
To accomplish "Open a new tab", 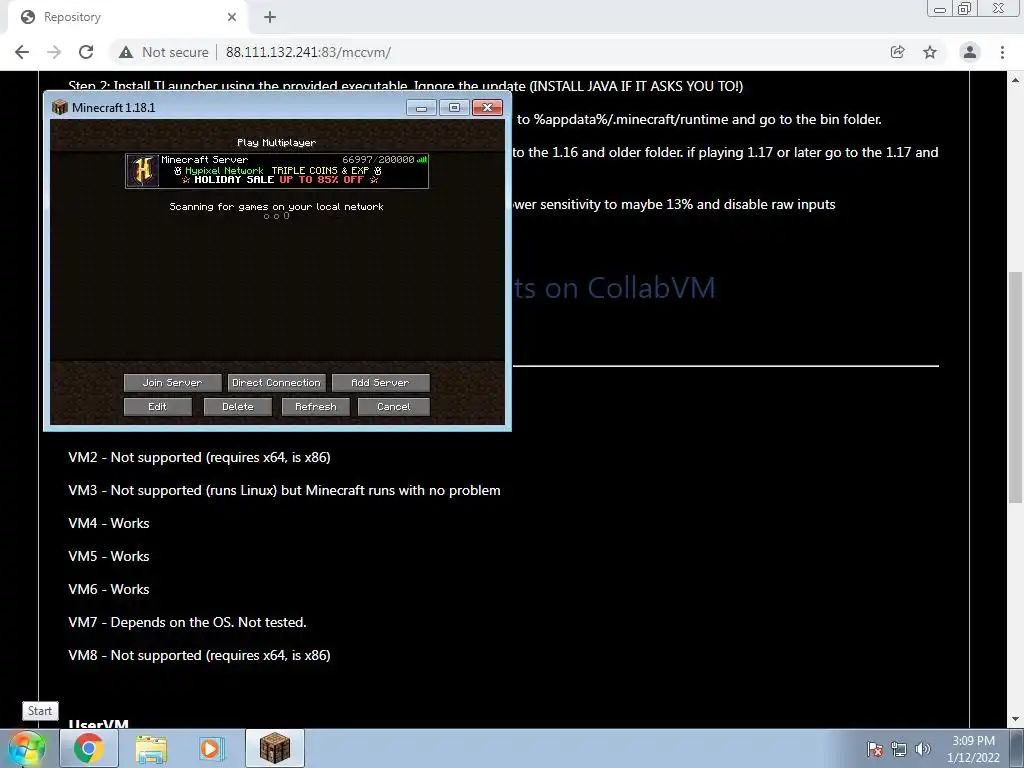I will click(x=270, y=18).
